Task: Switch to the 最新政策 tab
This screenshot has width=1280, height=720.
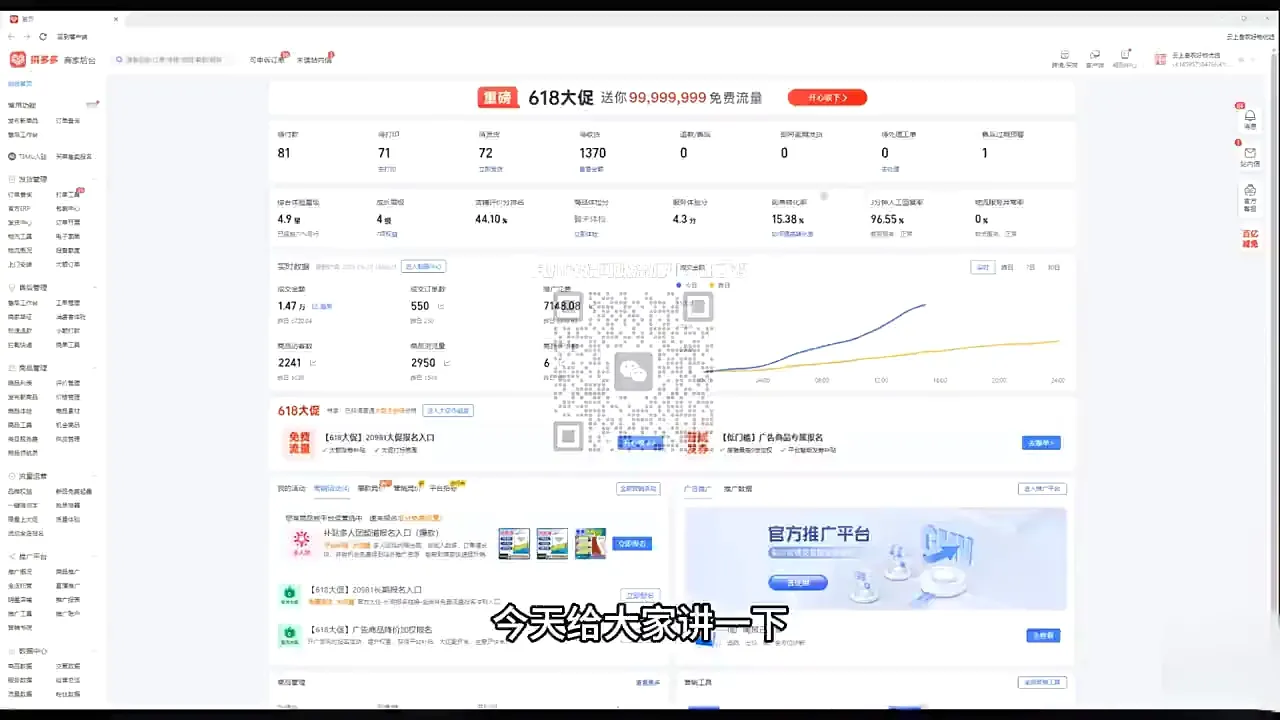Action: [x=365, y=488]
